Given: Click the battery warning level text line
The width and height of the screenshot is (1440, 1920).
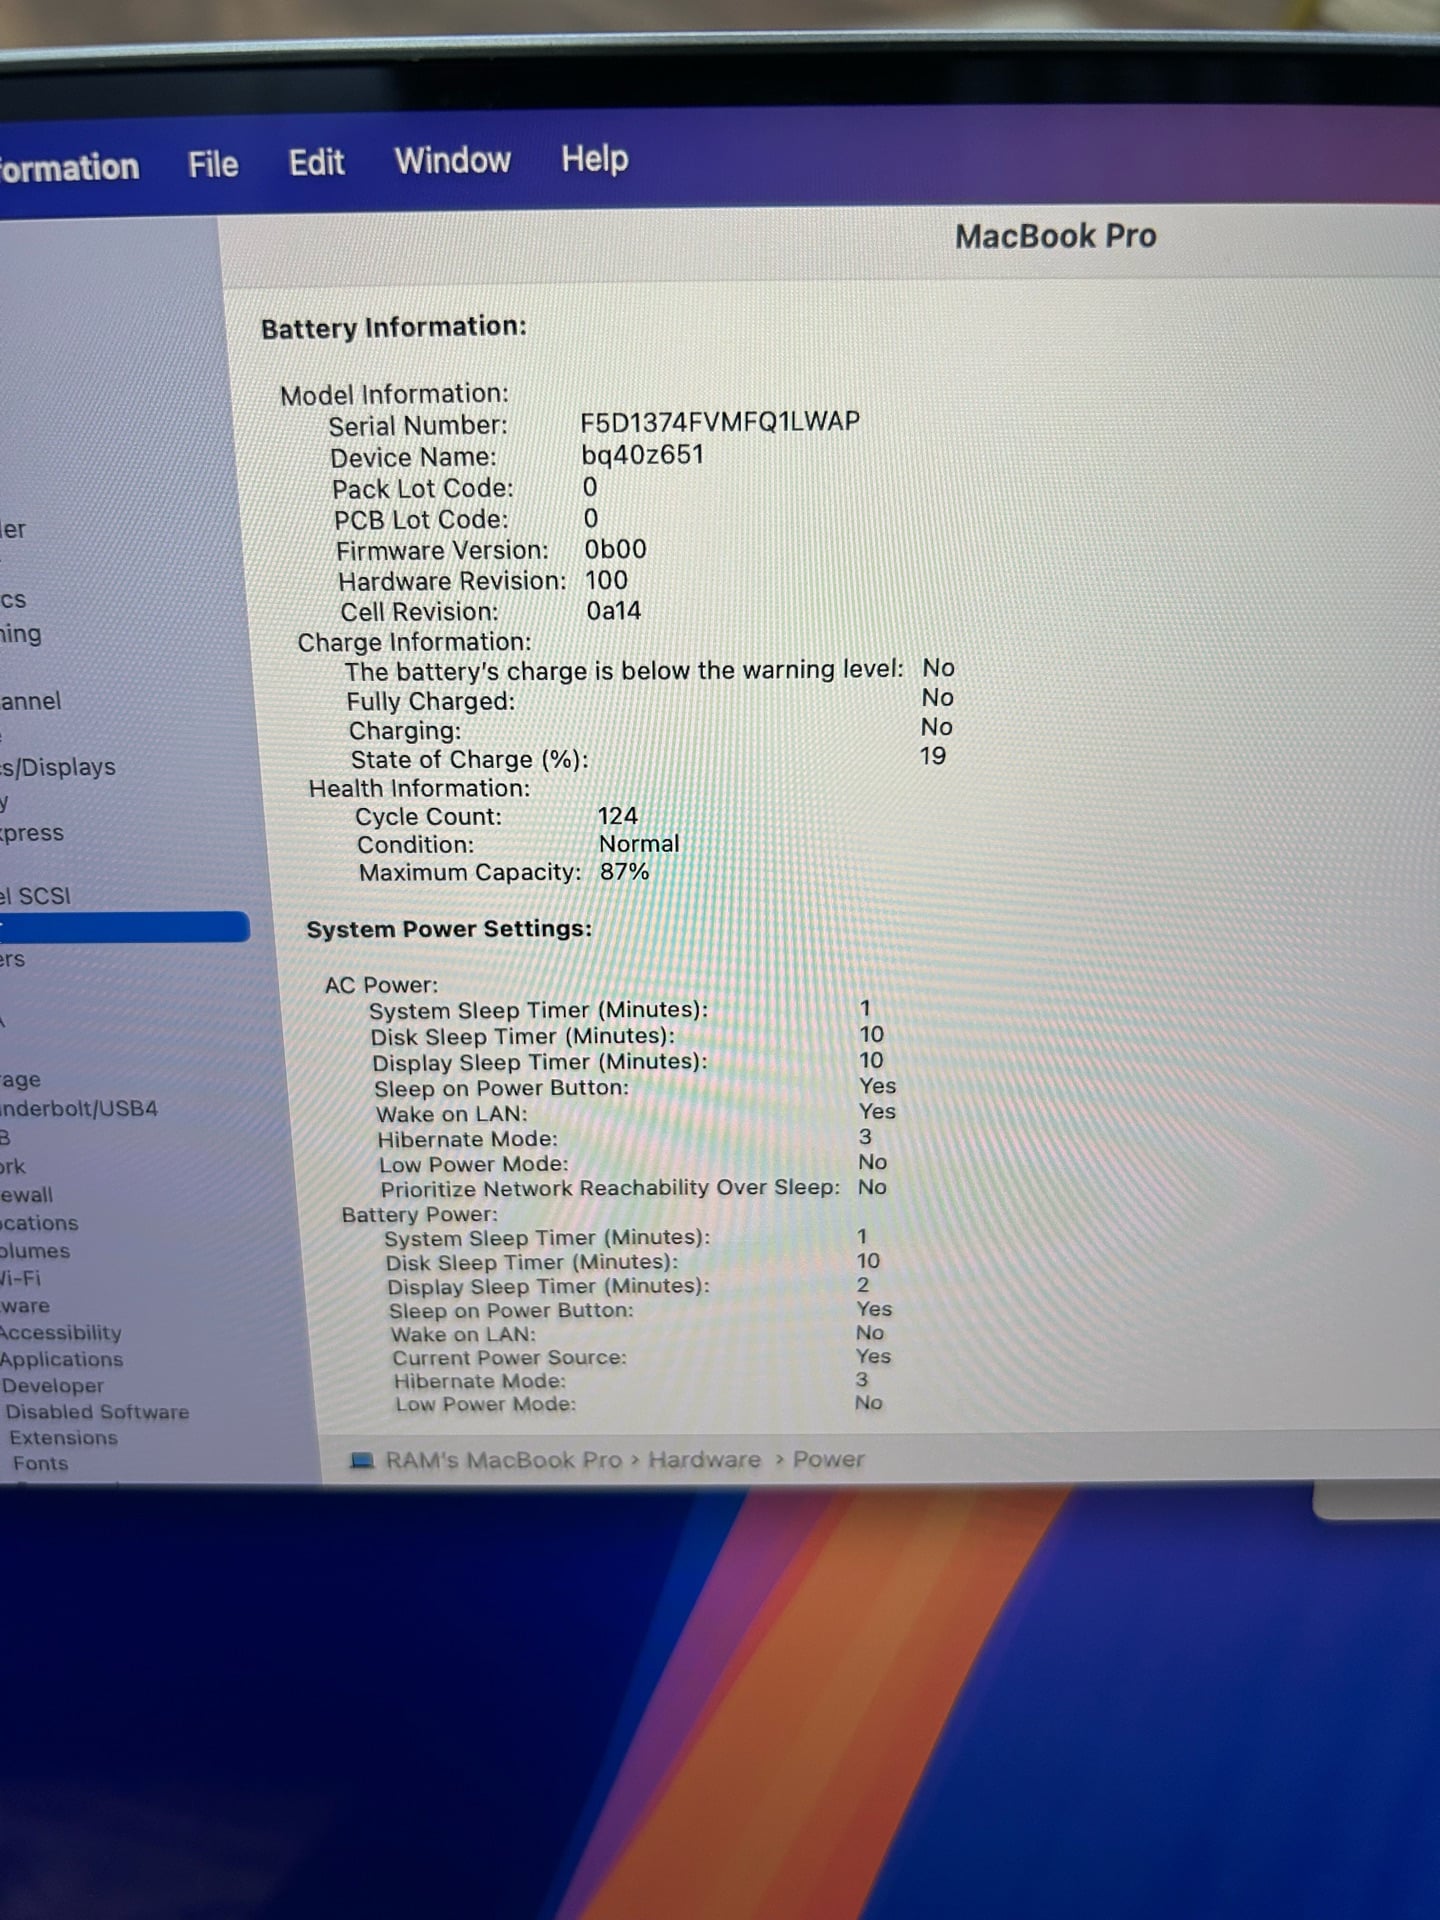Looking at the screenshot, I should (x=624, y=670).
